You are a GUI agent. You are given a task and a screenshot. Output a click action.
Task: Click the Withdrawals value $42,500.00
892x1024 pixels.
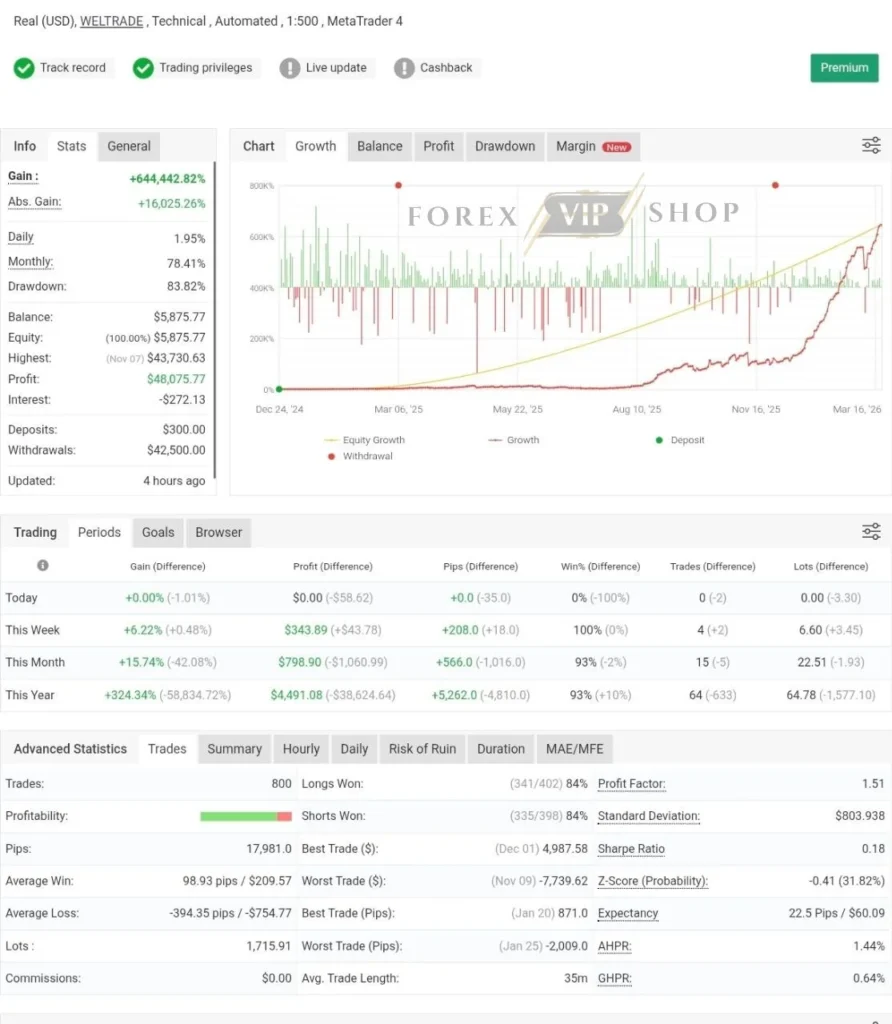[176, 450]
